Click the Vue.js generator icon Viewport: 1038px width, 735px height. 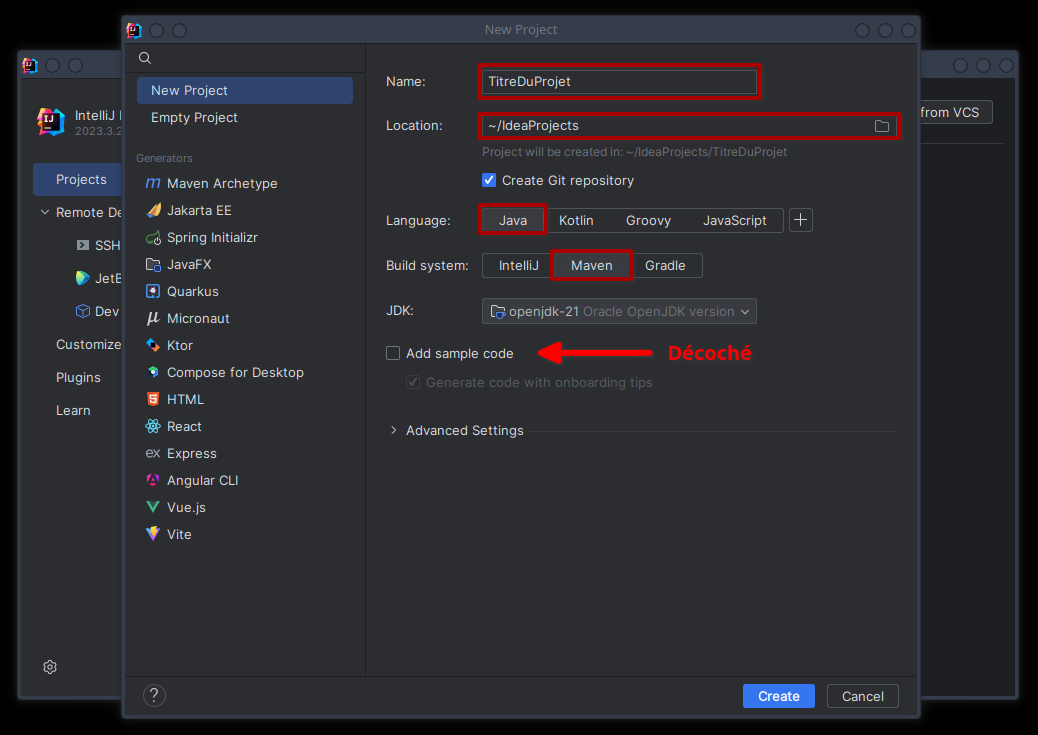tap(153, 508)
